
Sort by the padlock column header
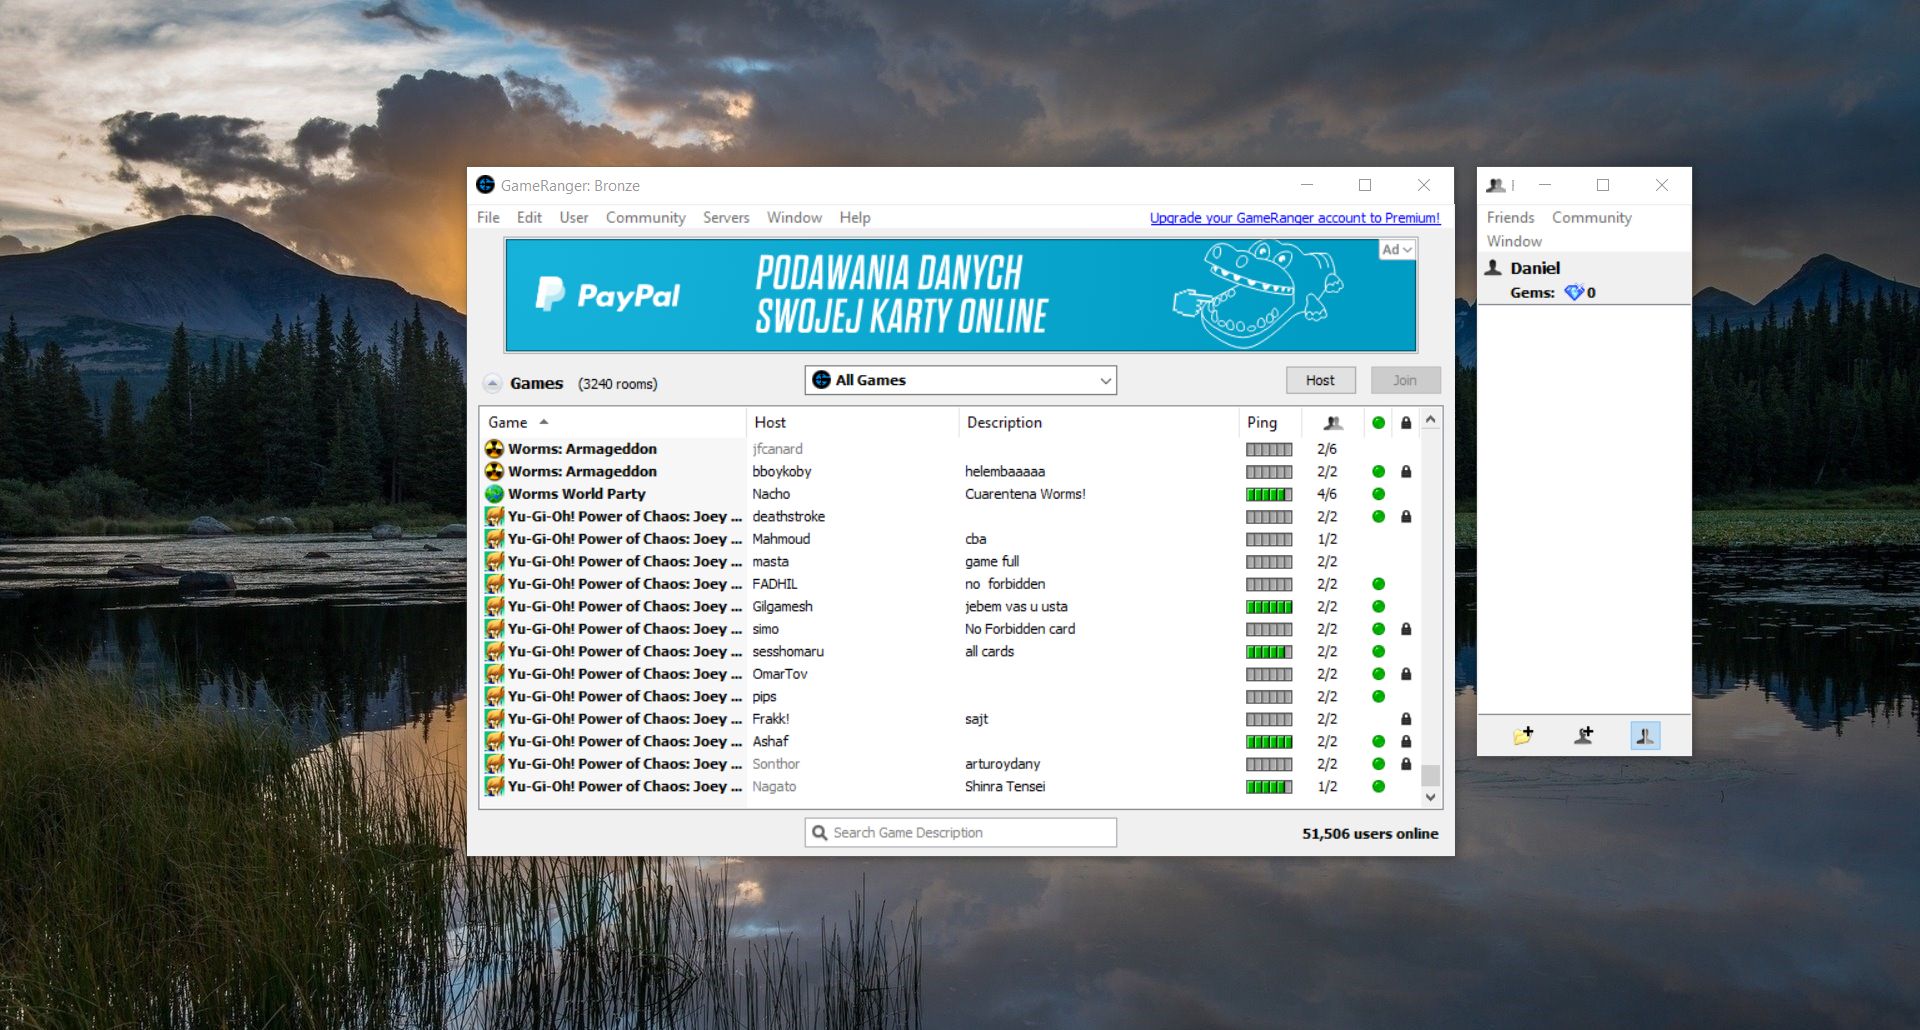click(1406, 423)
